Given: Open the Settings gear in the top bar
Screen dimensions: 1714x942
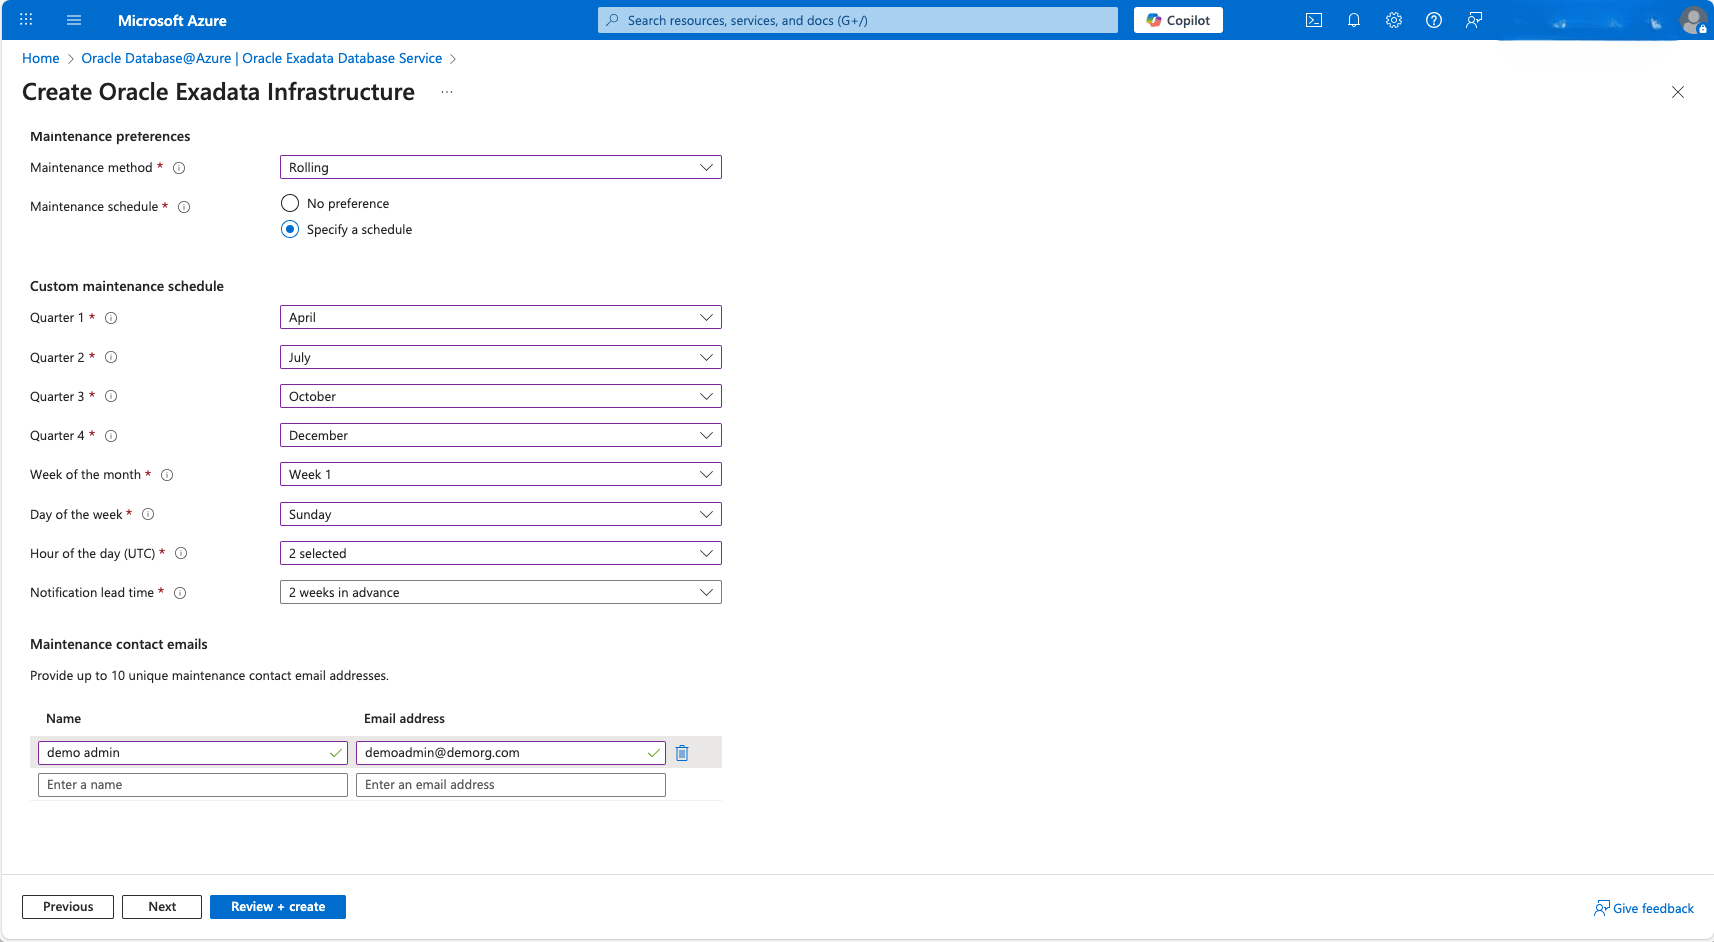Looking at the screenshot, I should click(1393, 20).
